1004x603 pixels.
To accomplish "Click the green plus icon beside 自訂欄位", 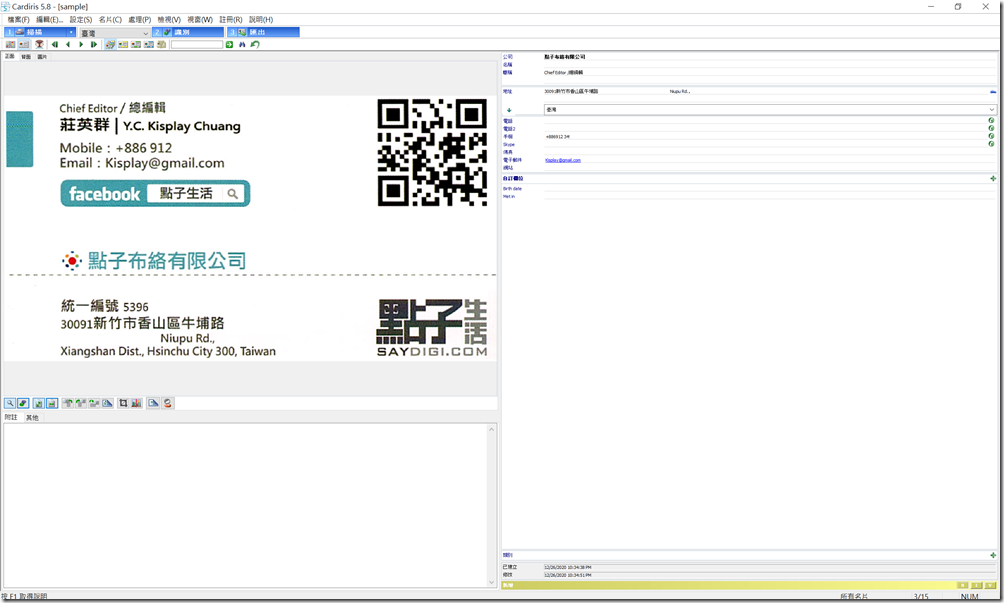I will [992, 179].
